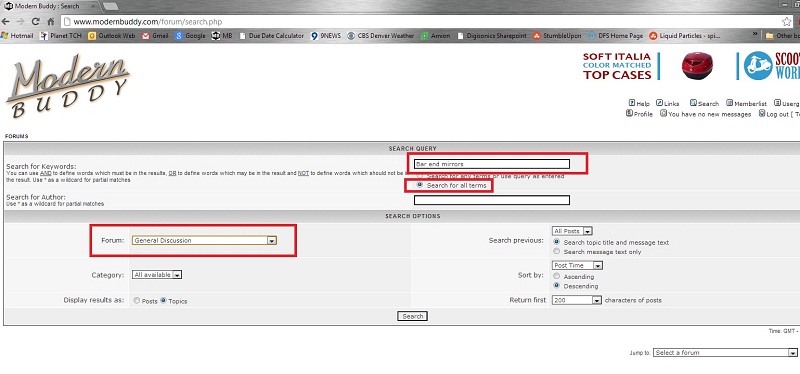Click the browser Forward arrow
The image size is (800, 374).
pyautogui.click(x=20, y=22)
